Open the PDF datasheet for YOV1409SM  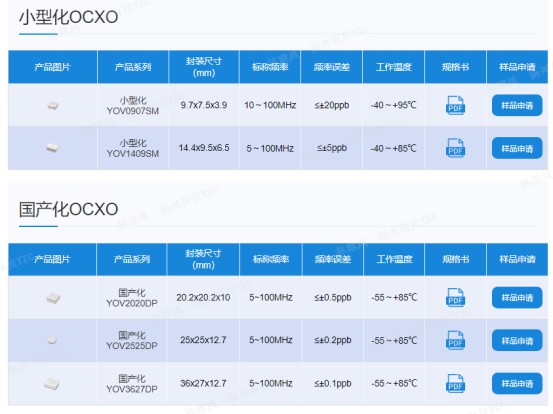pyautogui.click(x=455, y=148)
